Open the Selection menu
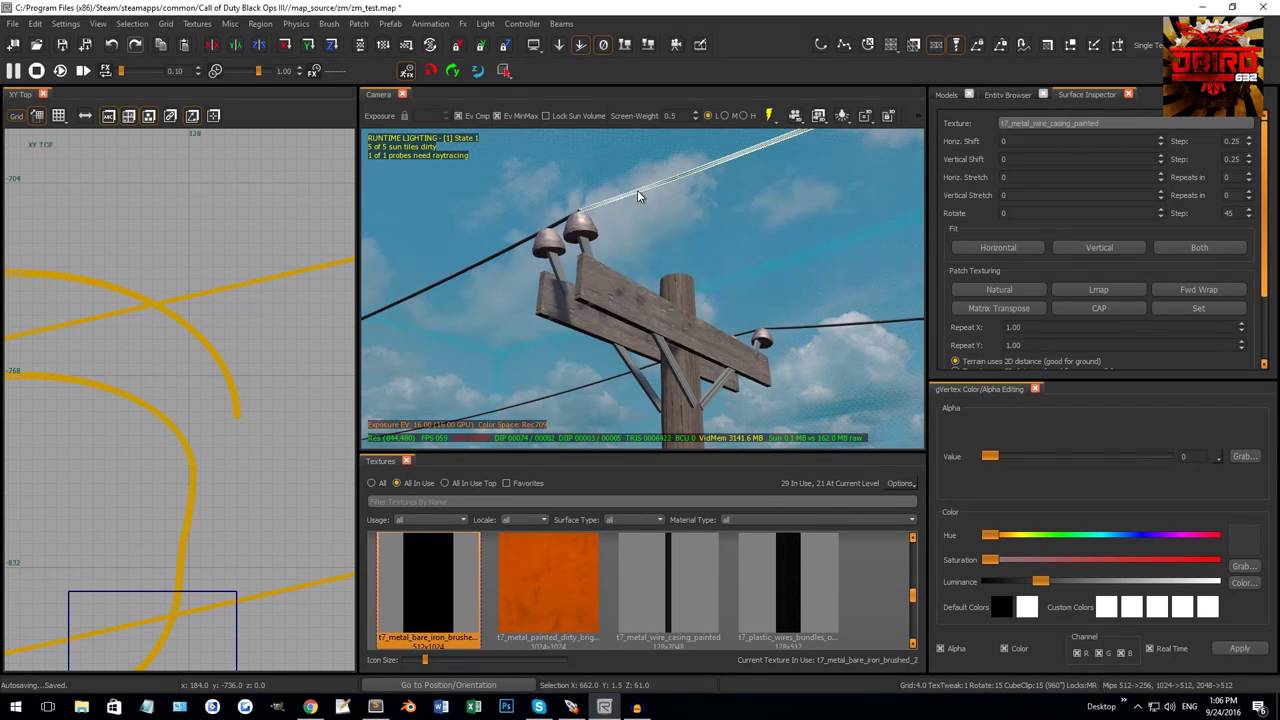The width and height of the screenshot is (1280, 720). [x=132, y=23]
